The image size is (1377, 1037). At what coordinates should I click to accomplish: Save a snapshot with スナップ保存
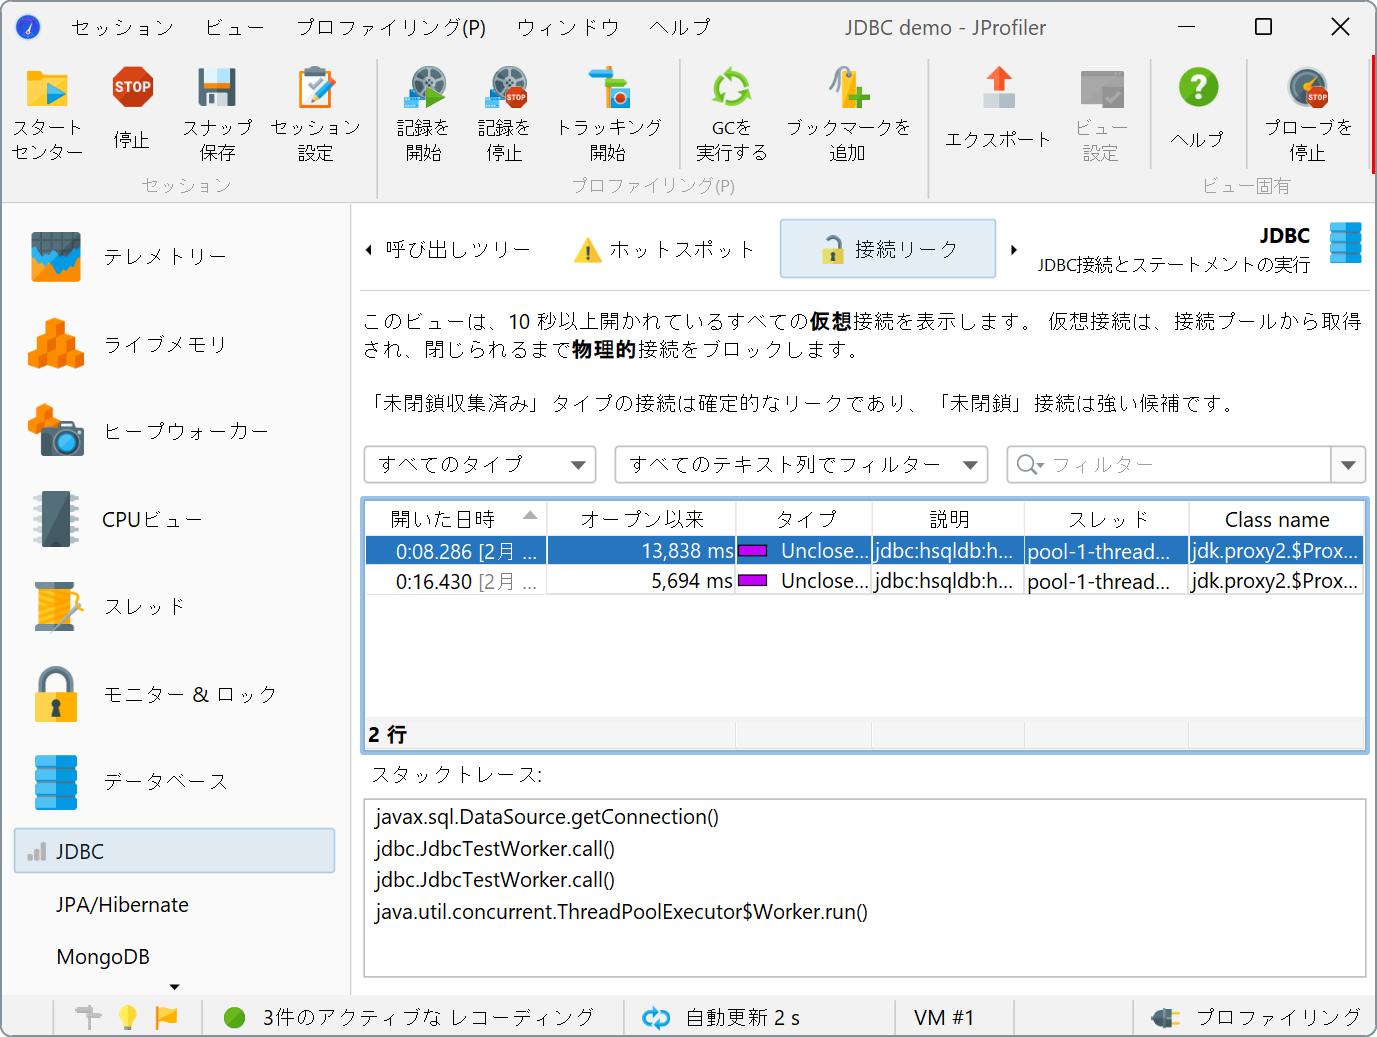pyautogui.click(x=217, y=116)
